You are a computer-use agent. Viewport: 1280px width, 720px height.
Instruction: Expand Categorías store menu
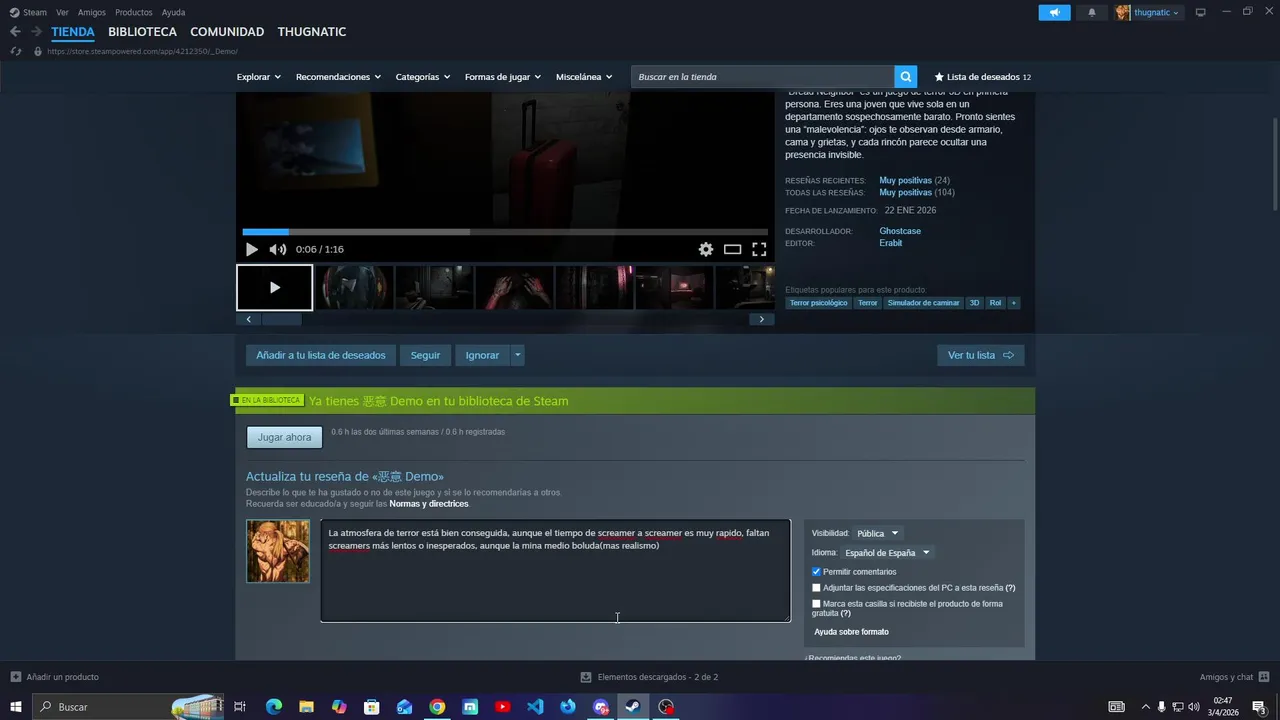pyautogui.click(x=423, y=77)
